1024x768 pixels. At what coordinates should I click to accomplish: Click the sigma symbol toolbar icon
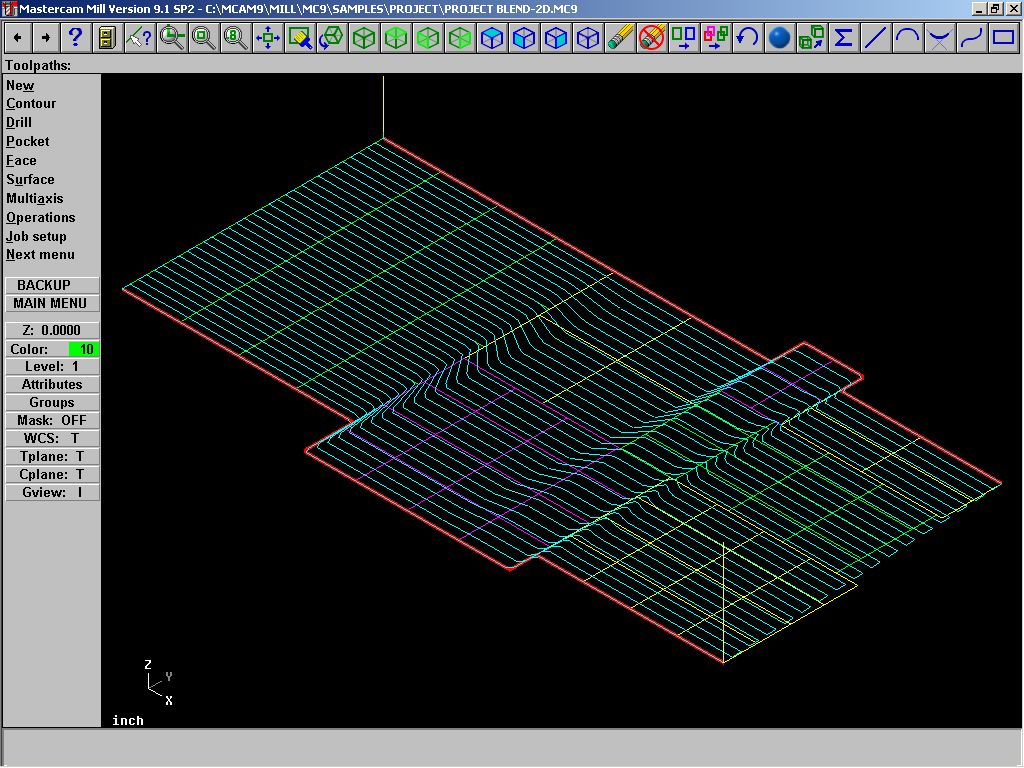point(843,38)
